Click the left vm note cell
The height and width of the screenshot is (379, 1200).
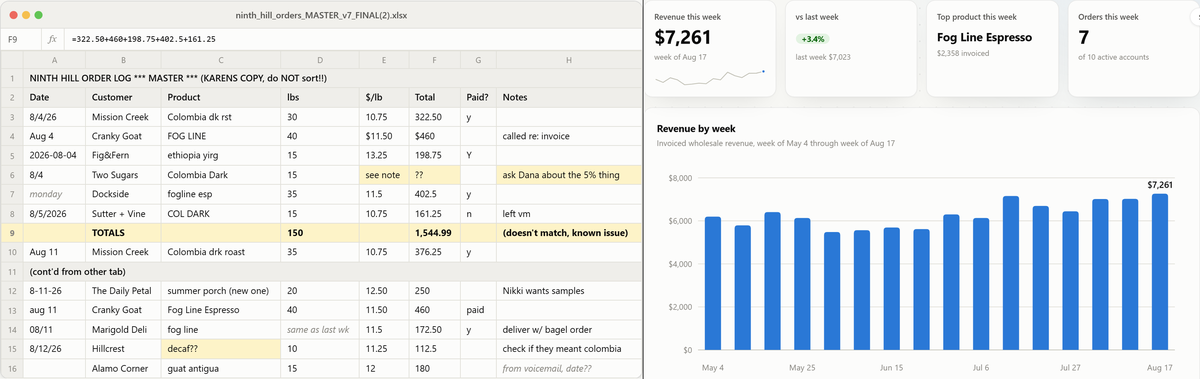(x=568, y=213)
